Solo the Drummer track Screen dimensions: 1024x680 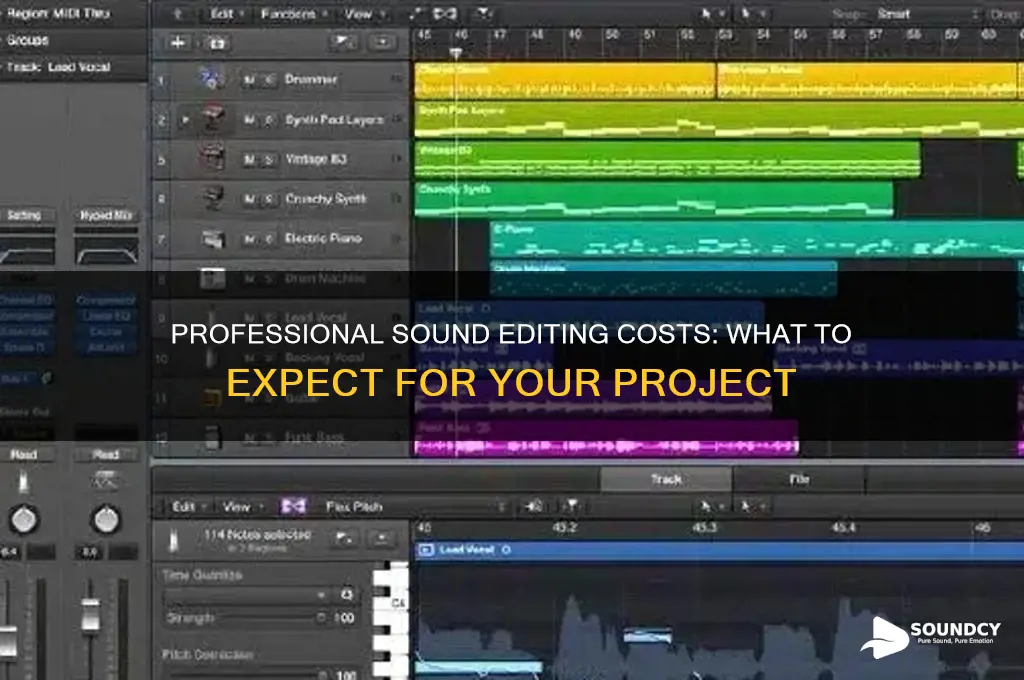[269, 80]
